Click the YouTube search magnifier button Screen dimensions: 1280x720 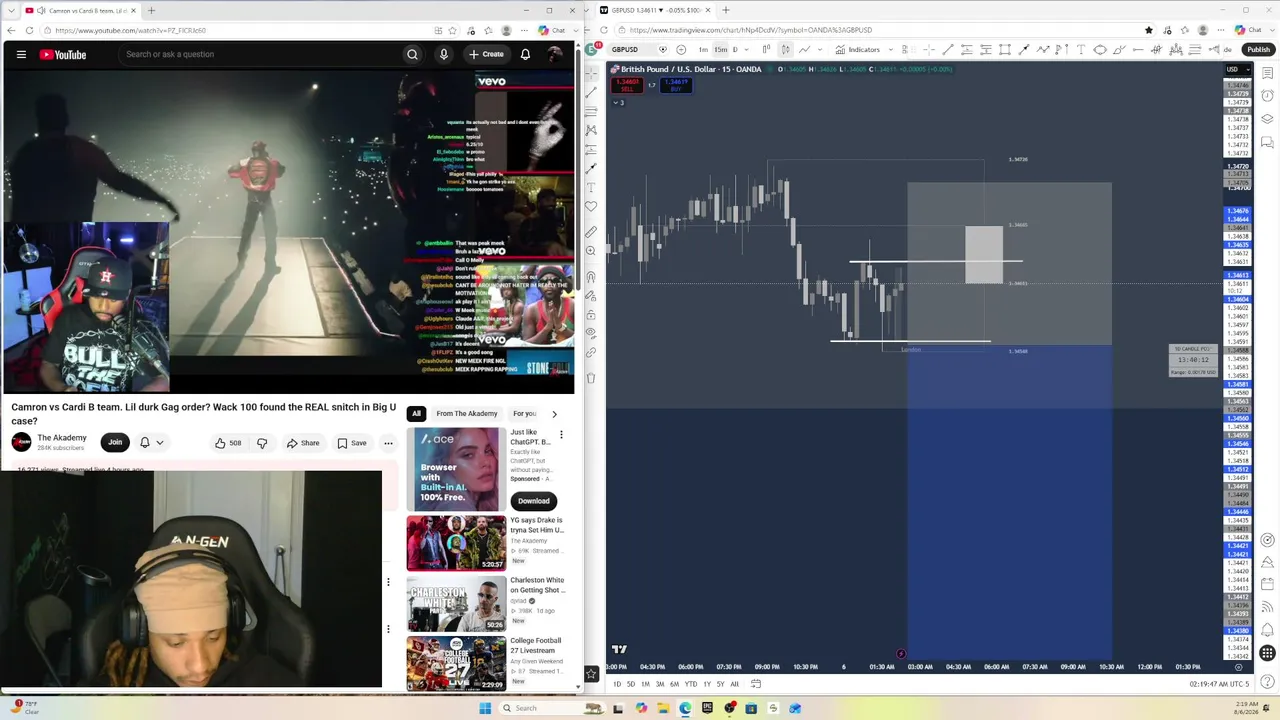coord(412,54)
